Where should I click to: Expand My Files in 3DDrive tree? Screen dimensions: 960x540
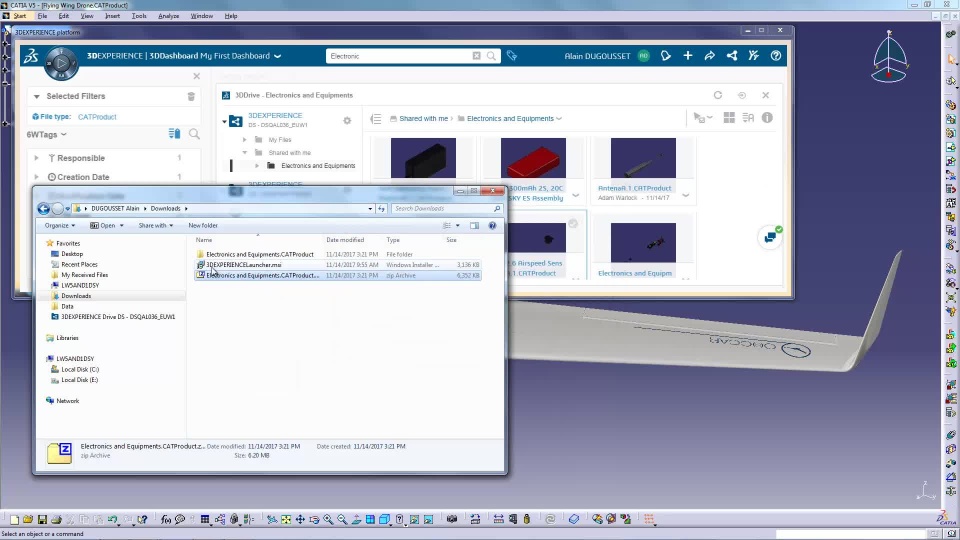[244, 140]
